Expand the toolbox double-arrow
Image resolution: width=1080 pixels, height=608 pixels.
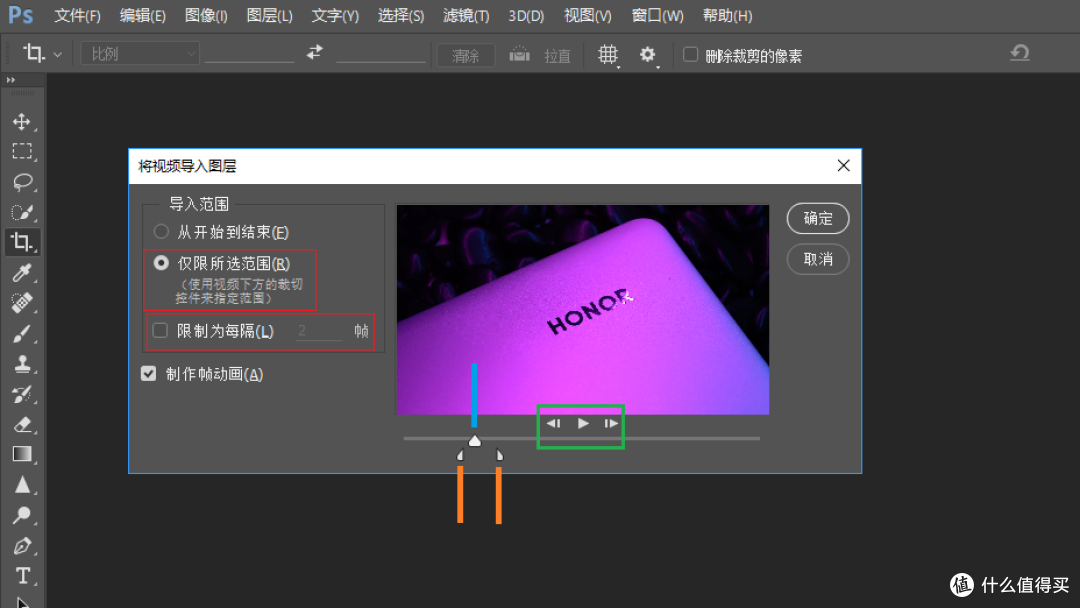tap(10, 81)
